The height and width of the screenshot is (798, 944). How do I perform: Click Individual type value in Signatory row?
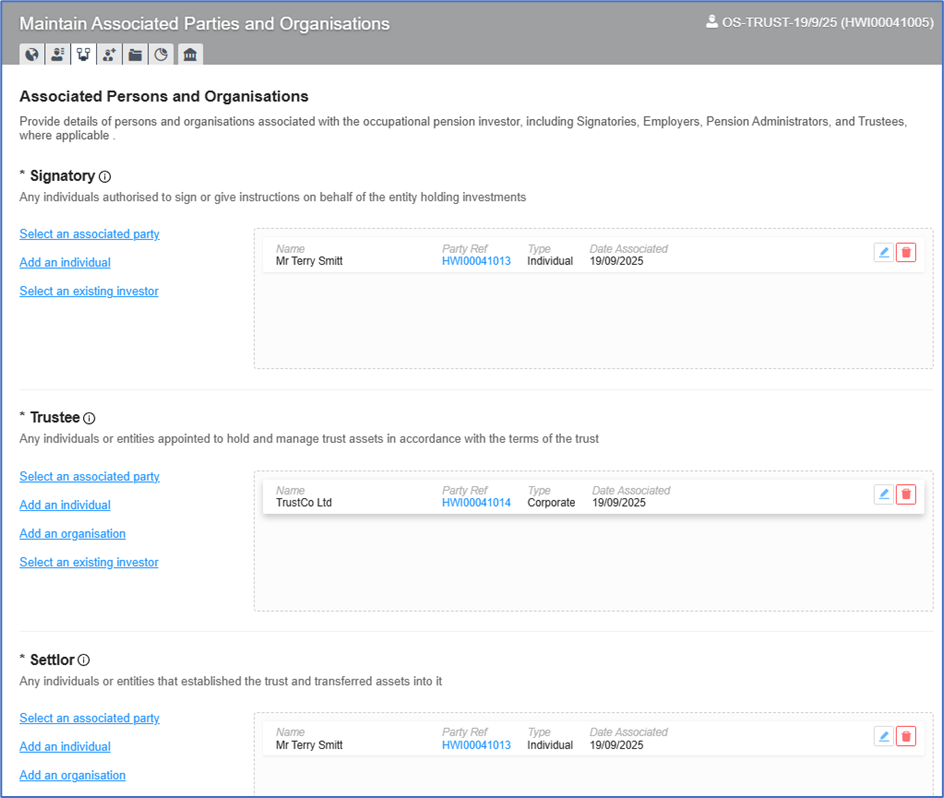(x=550, y=261)
